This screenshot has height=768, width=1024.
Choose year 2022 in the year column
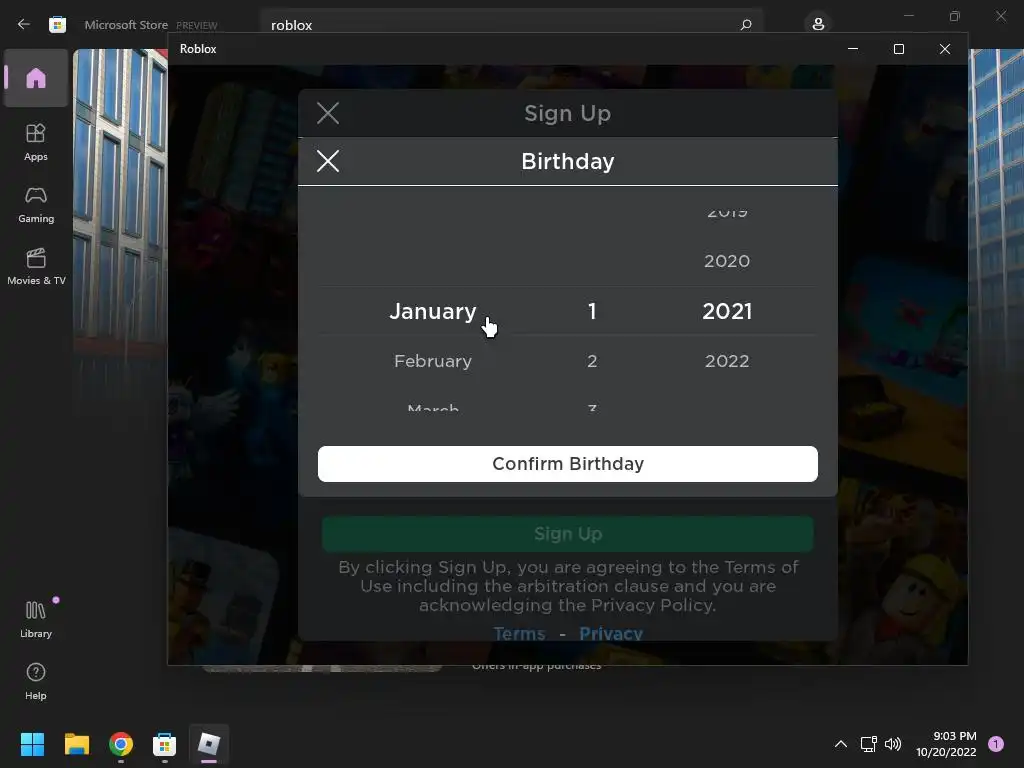727,361
